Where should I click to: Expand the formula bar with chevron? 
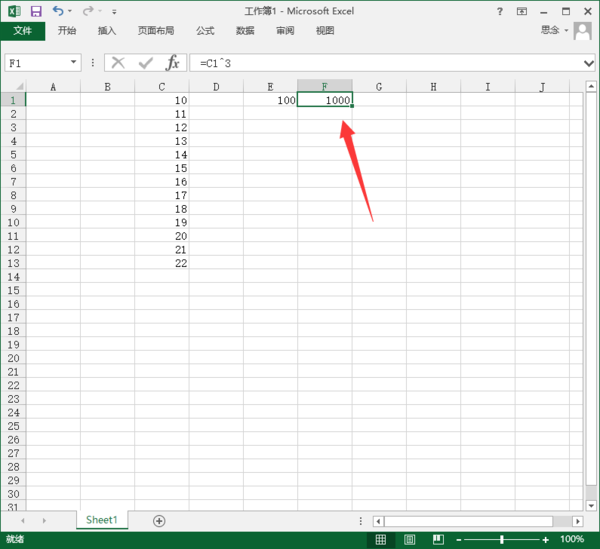pos(588,63)
